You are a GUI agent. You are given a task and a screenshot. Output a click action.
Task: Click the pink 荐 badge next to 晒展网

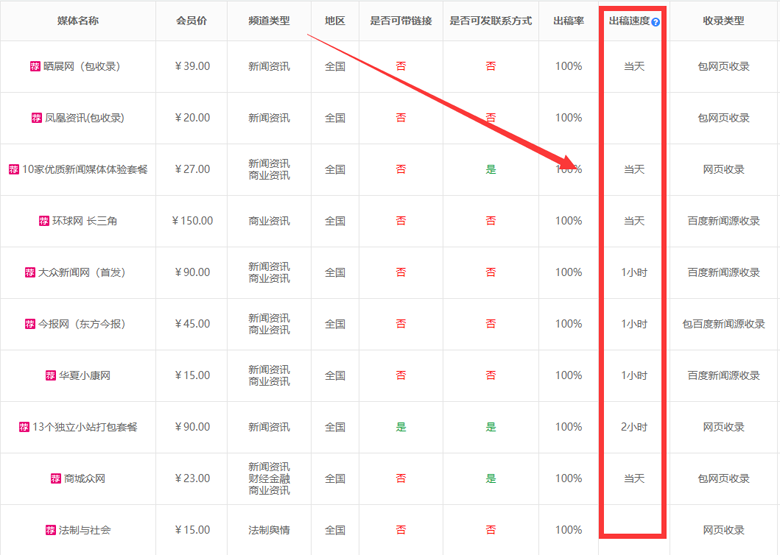(36, 66)
